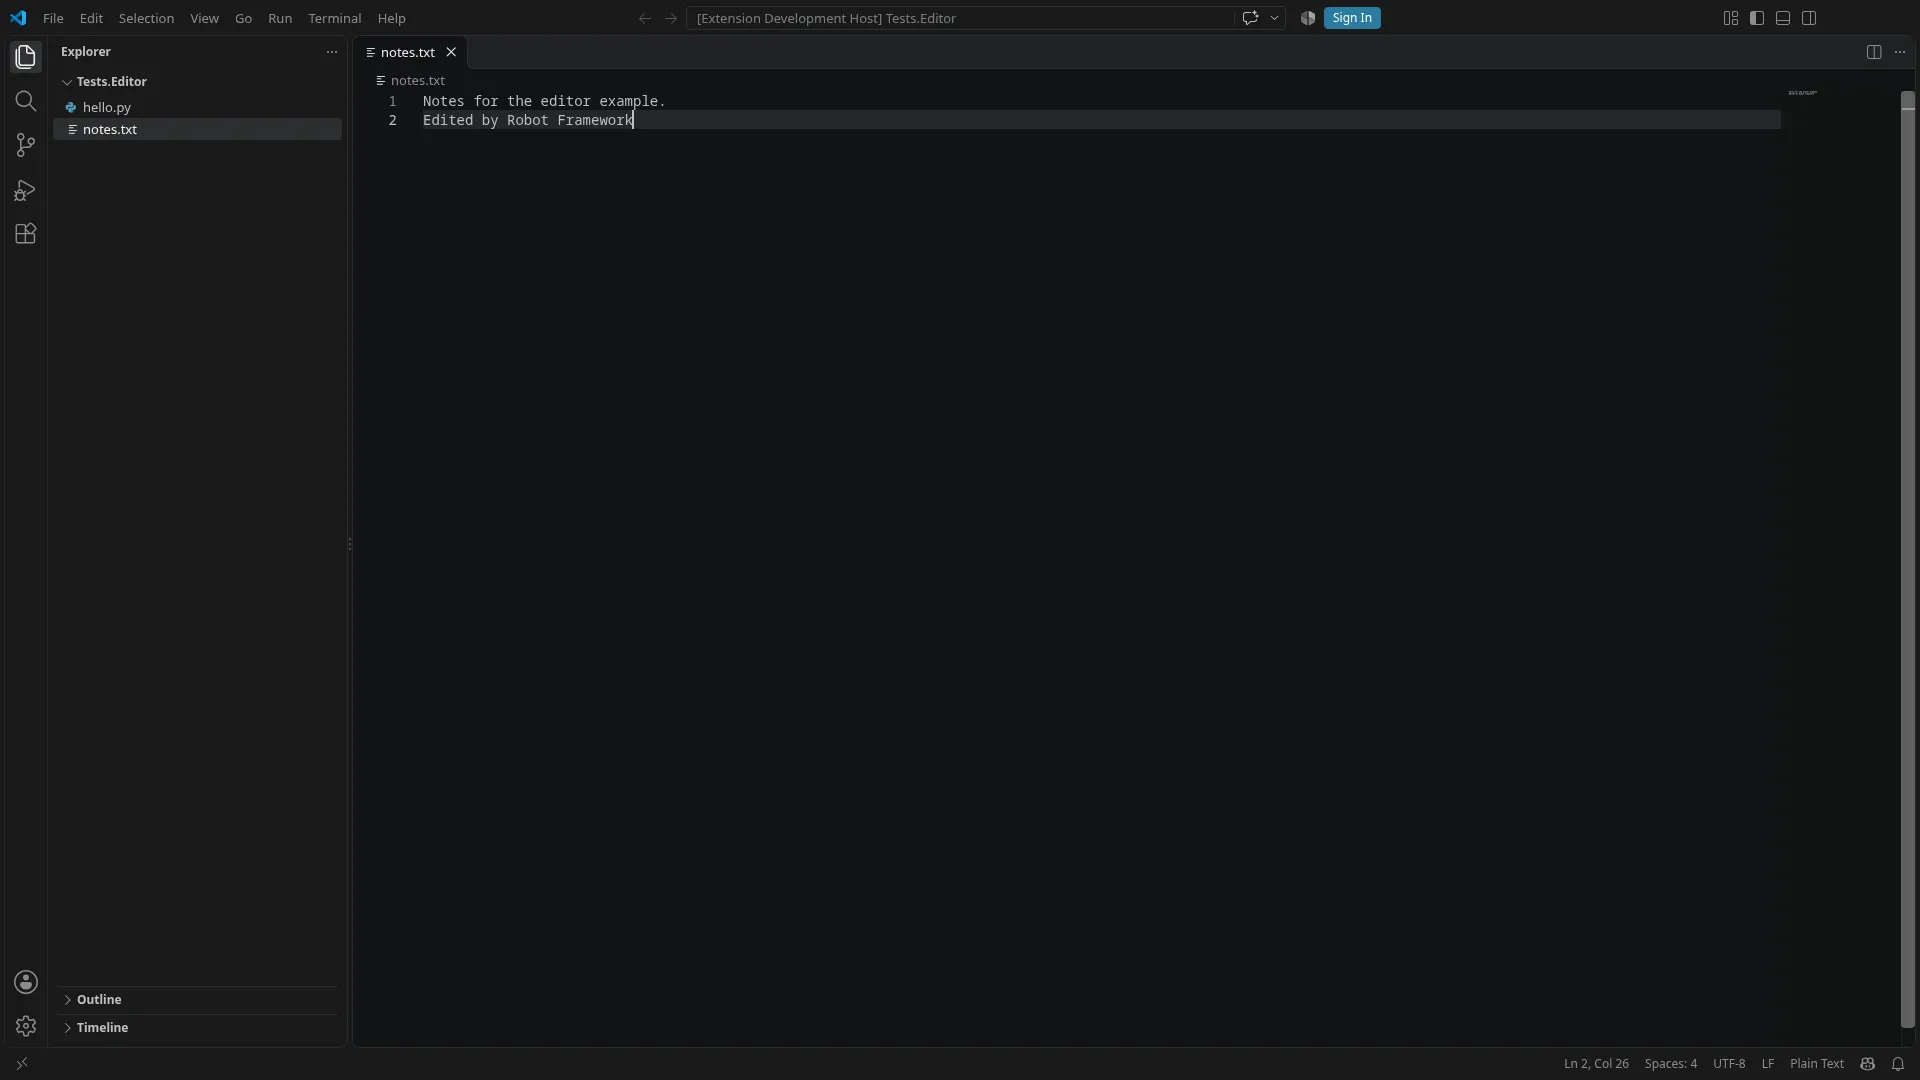Select notes.txt in Explorer tree

coord(198,129)
